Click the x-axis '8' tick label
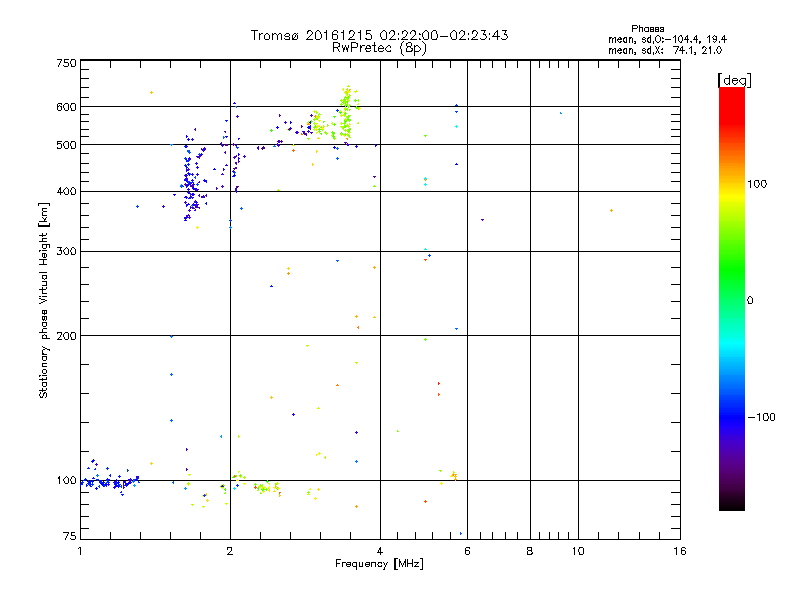 point(530,551)
